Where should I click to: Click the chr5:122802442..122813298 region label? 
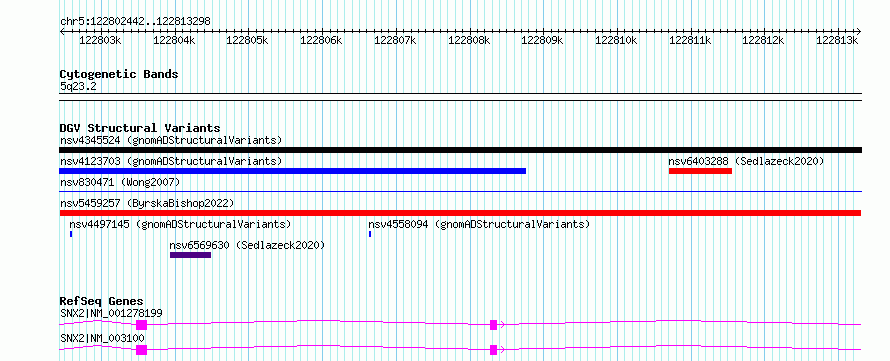click(135, 21)
